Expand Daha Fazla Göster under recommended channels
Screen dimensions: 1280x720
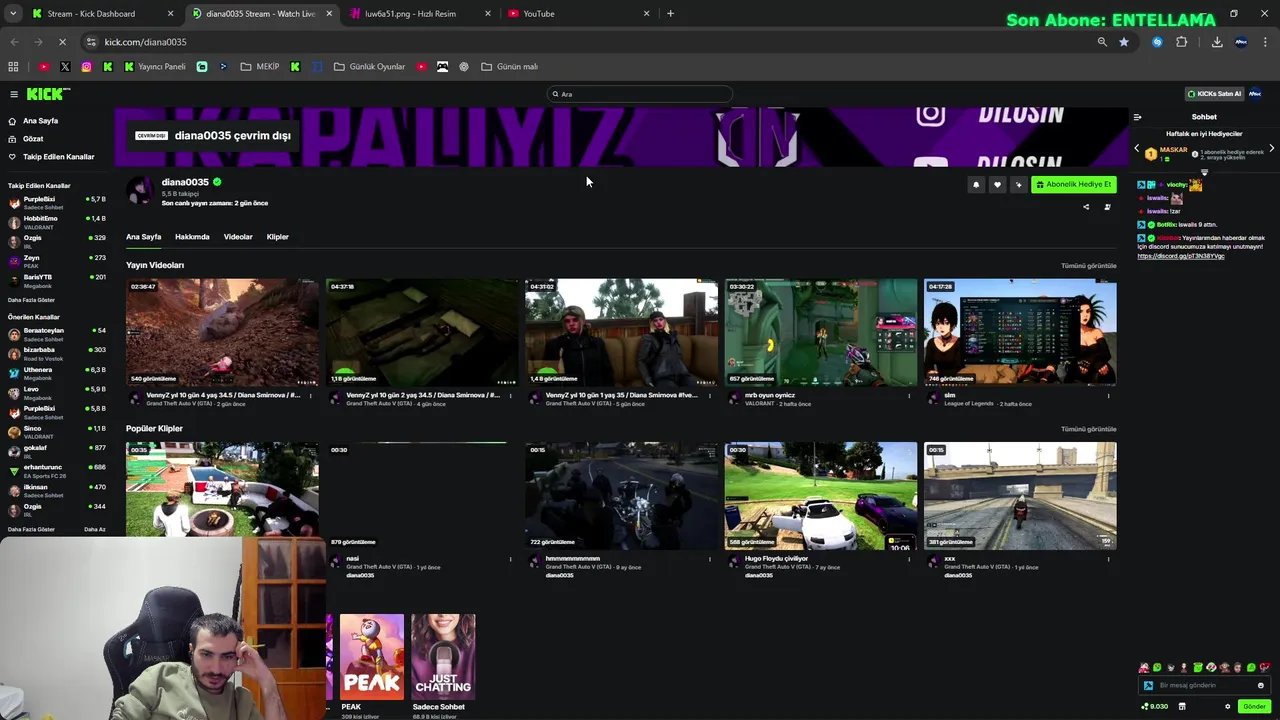point(31,529)
